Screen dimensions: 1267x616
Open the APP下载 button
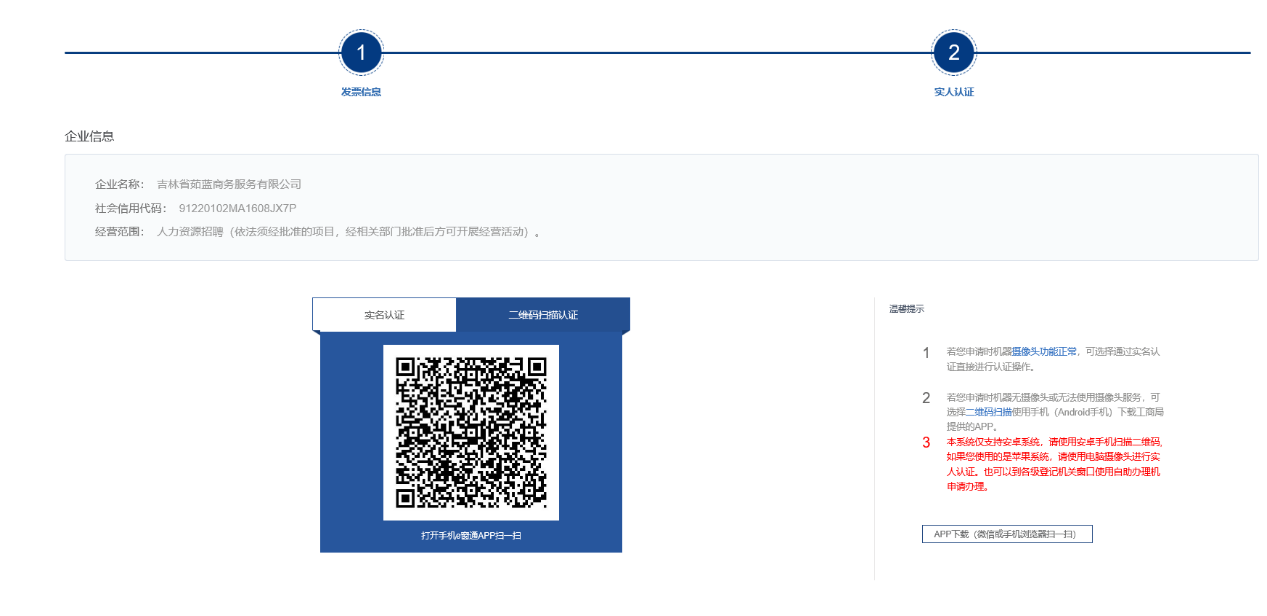pyautogui.click(x=1007, y=534)
